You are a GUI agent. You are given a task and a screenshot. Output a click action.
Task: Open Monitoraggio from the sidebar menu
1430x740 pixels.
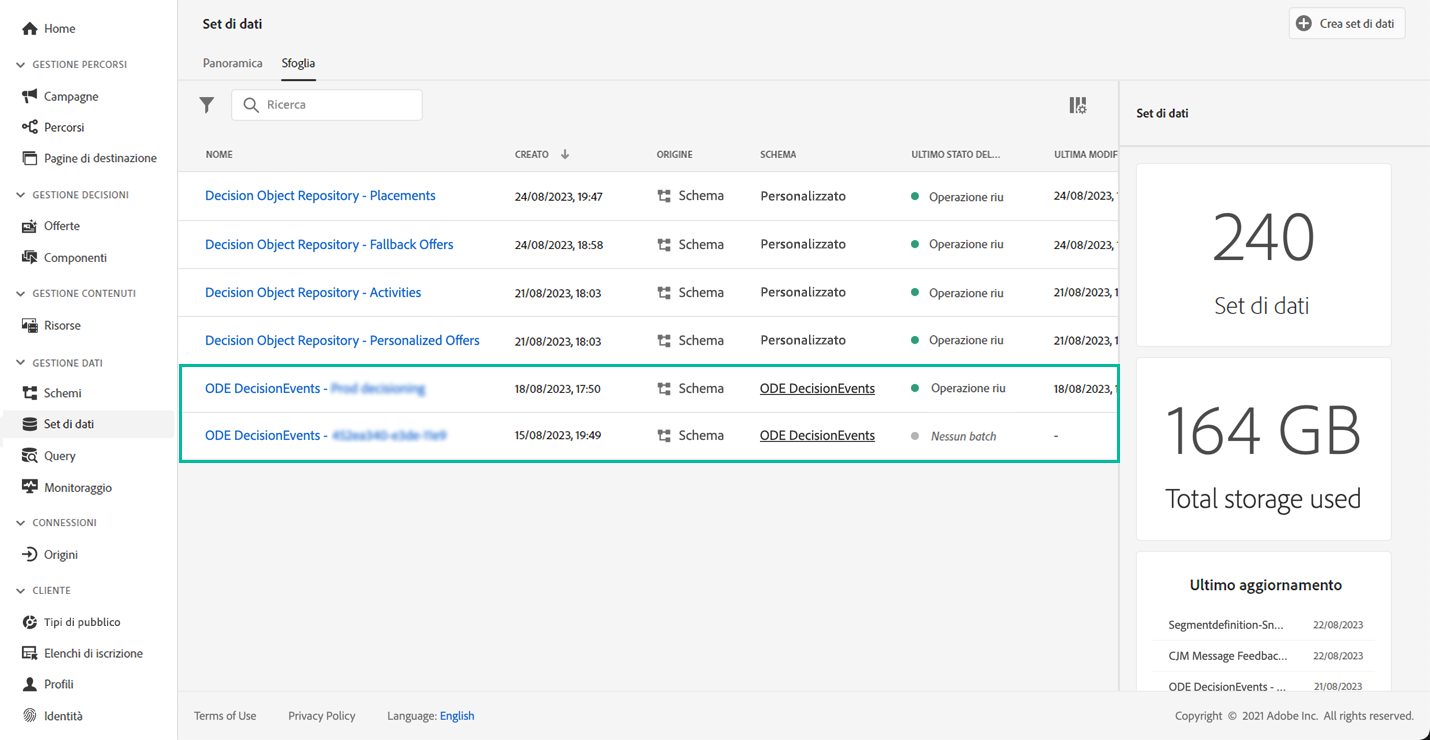pyautogui.click(x=78, y=487)
